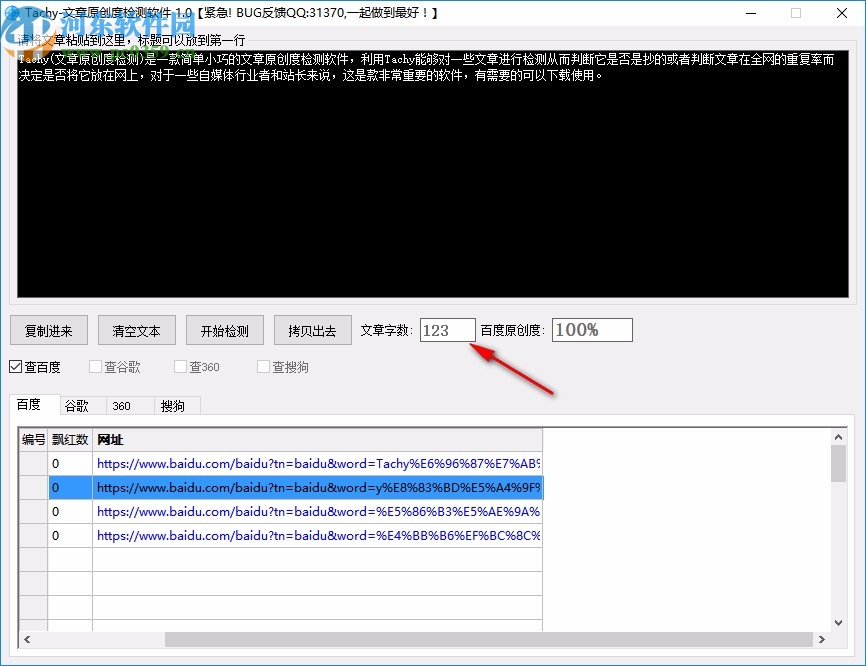Close the Tachy window
Image resolution: width=866 pixels, height=666 pixels.
click(x=842, y=13)
